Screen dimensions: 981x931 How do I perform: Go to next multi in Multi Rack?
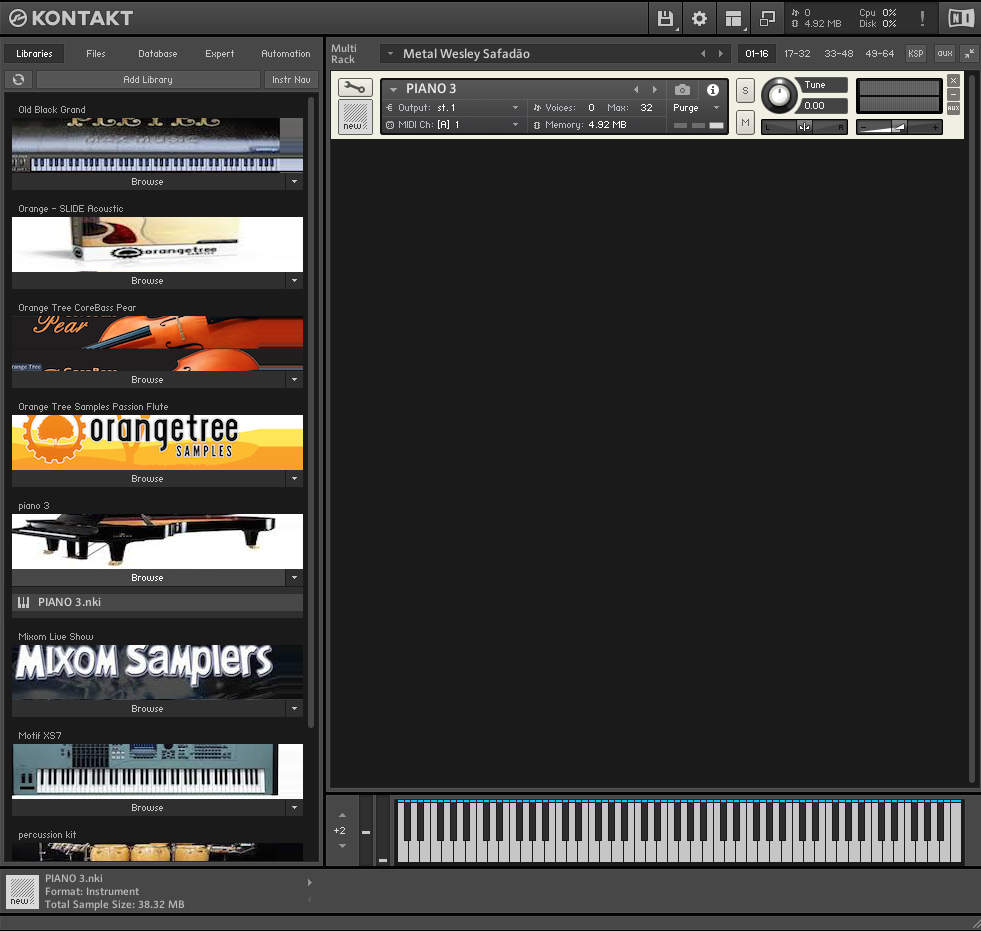[721, 54]
